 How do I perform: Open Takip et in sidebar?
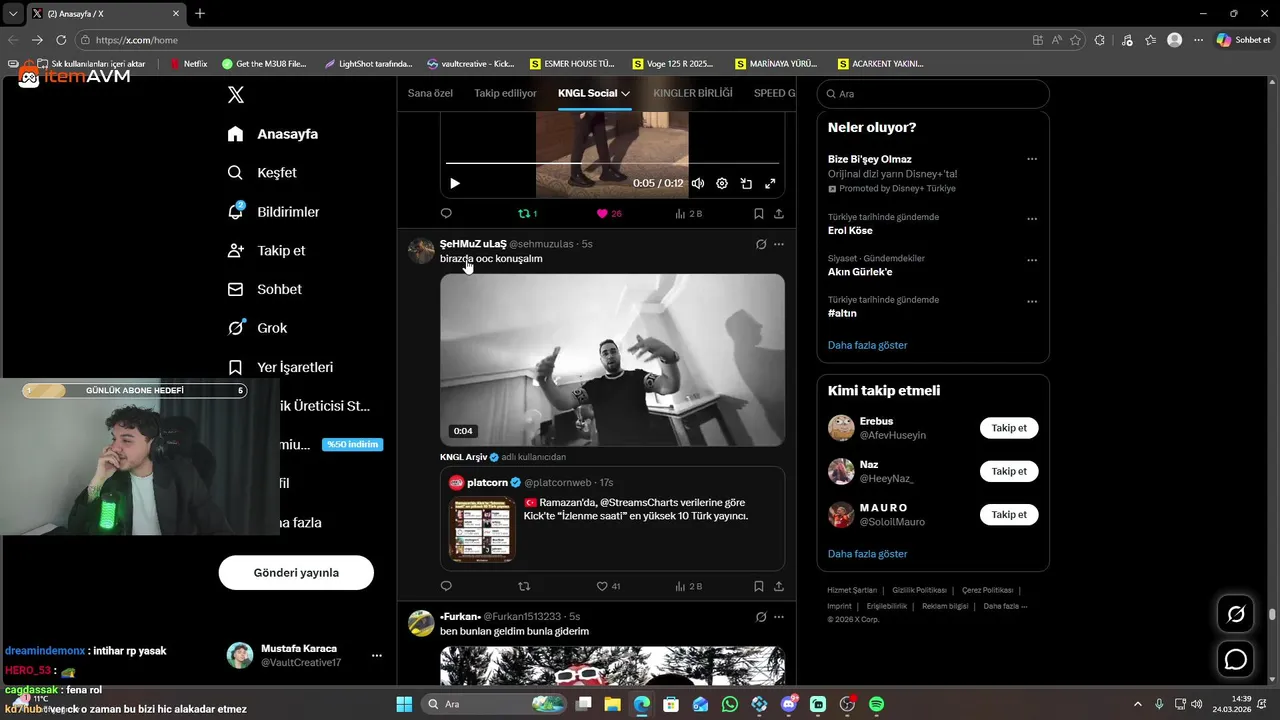pos(267,251)
